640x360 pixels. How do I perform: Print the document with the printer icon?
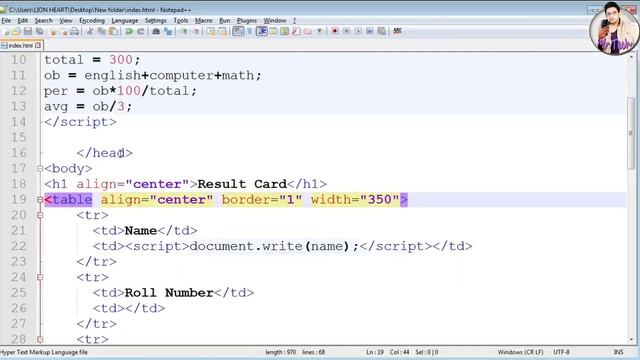[x=75, y=31]
